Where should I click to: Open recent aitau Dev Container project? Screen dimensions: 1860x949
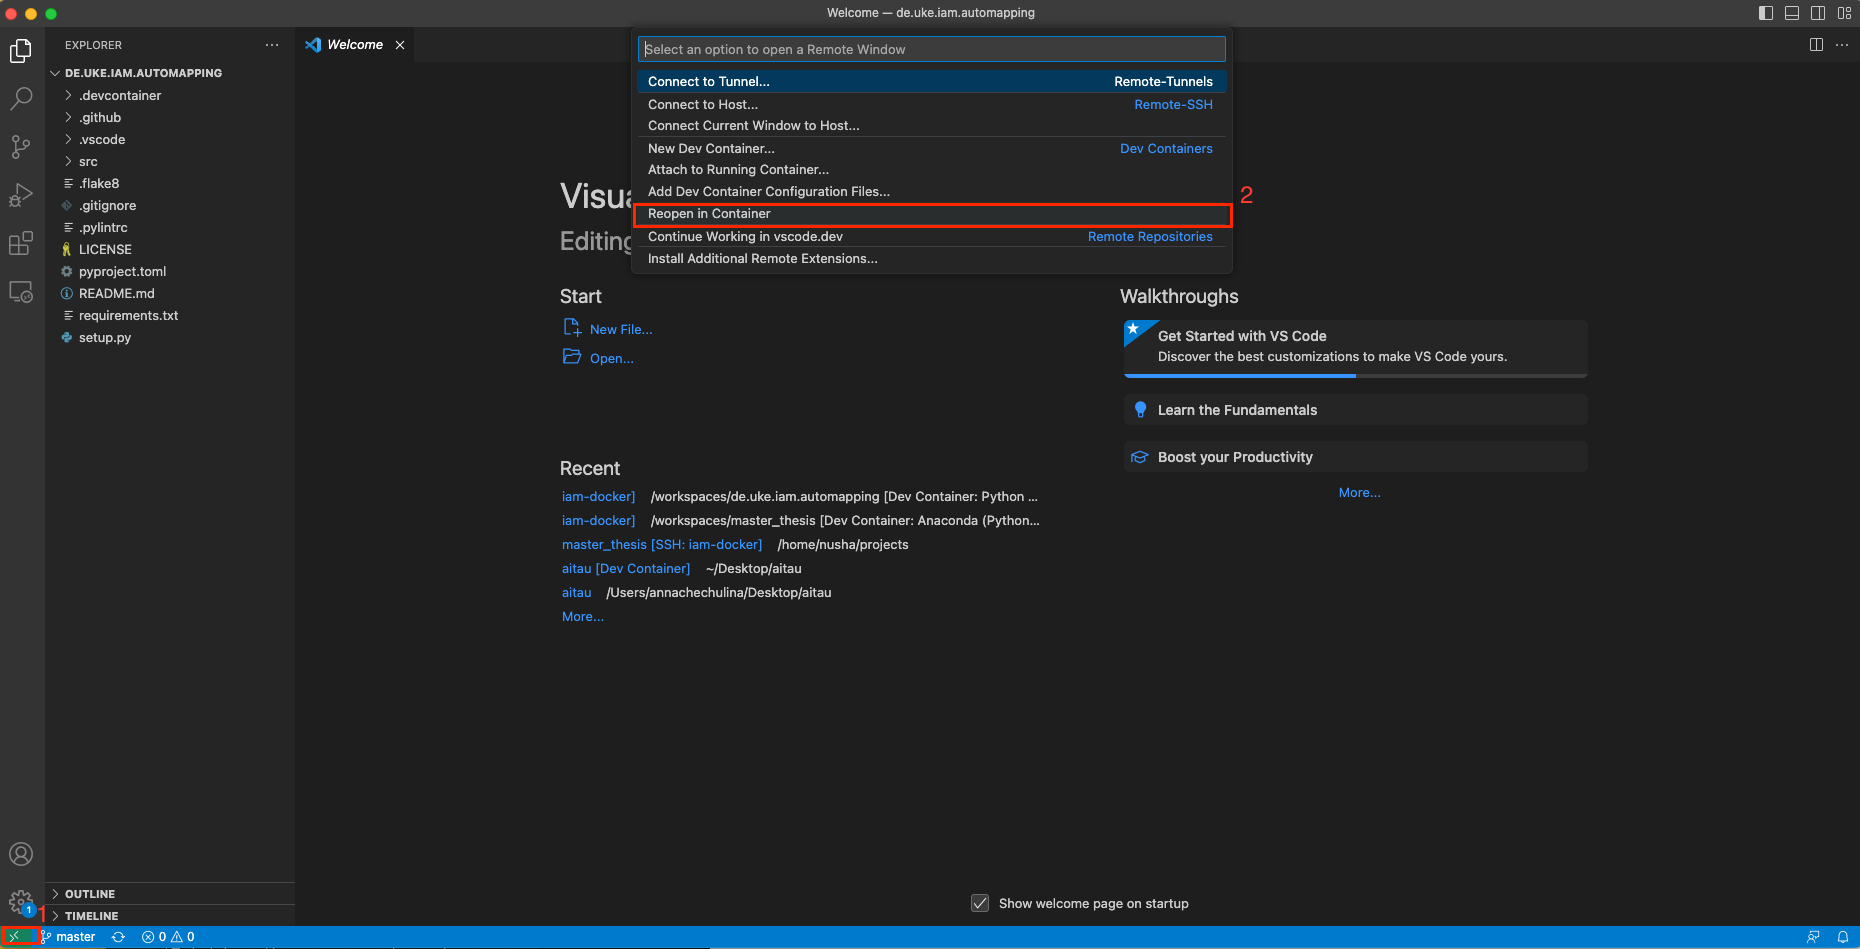626,569
